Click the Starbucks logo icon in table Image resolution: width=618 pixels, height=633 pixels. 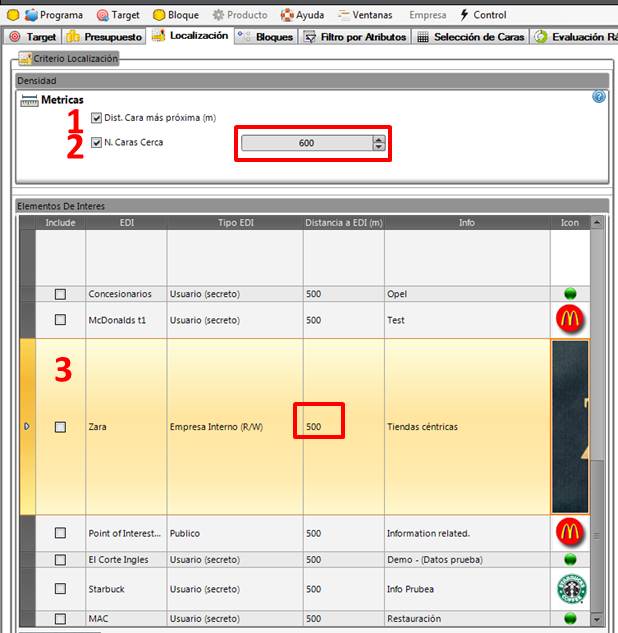pos(570,589)
